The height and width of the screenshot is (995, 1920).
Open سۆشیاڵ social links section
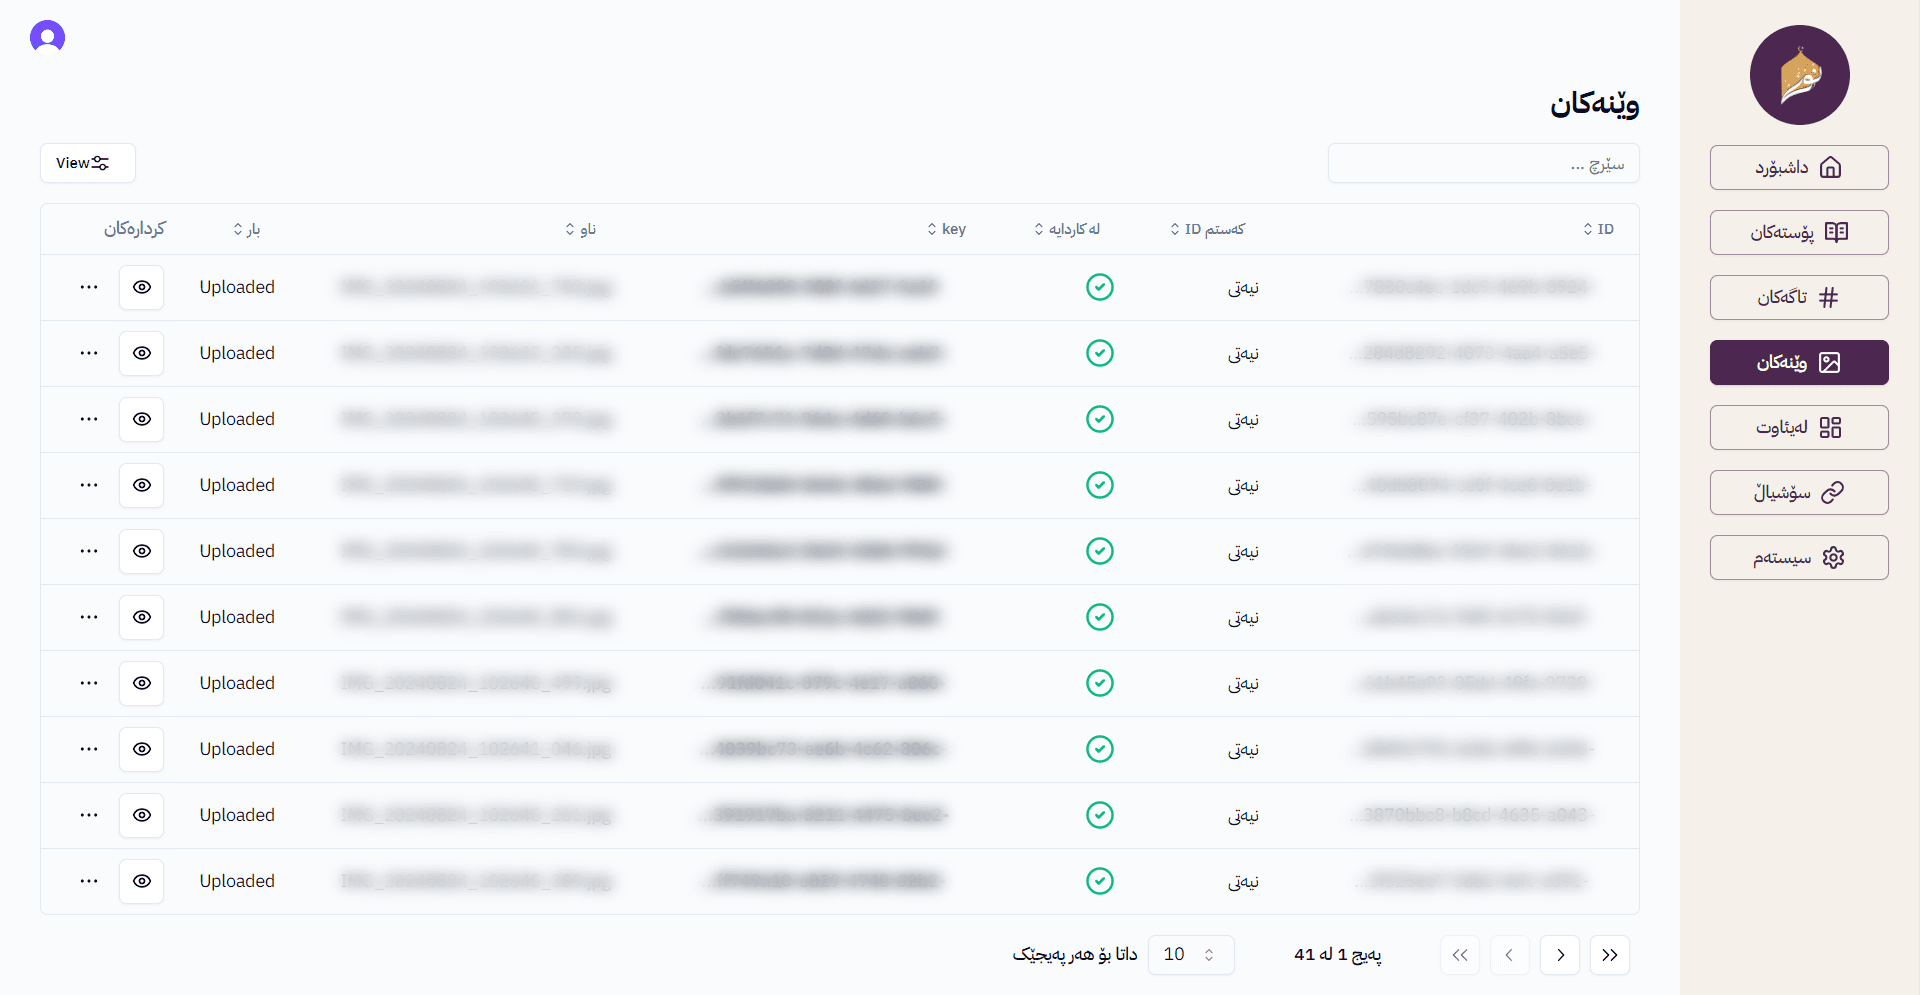coord(1798,492)
